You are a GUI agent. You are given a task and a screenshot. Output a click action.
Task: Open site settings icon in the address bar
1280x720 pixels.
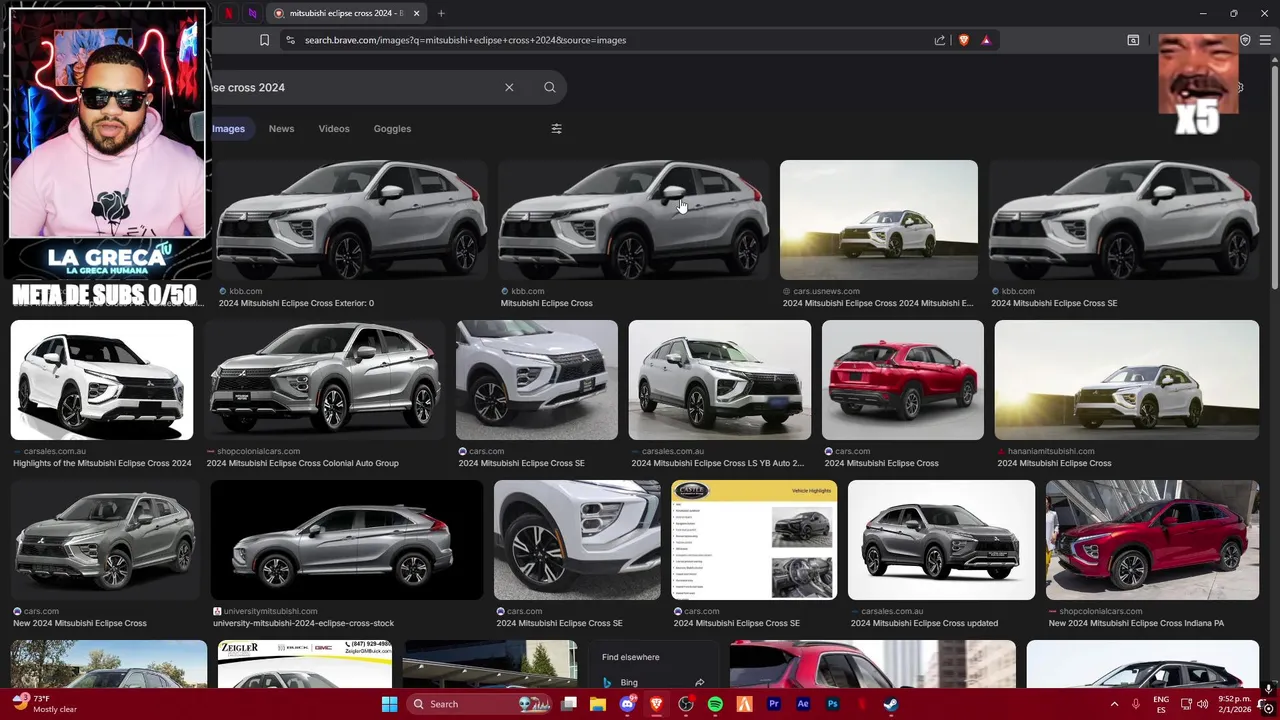click(290, 40)
